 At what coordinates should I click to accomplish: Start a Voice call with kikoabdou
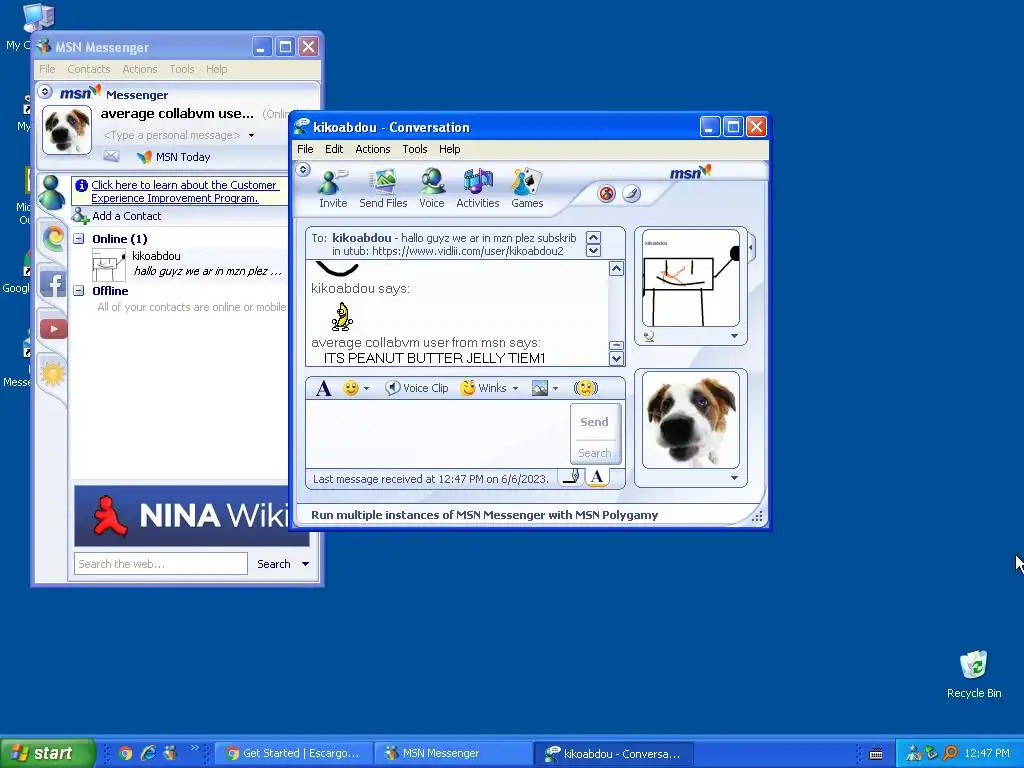click(x=432, y=188)
